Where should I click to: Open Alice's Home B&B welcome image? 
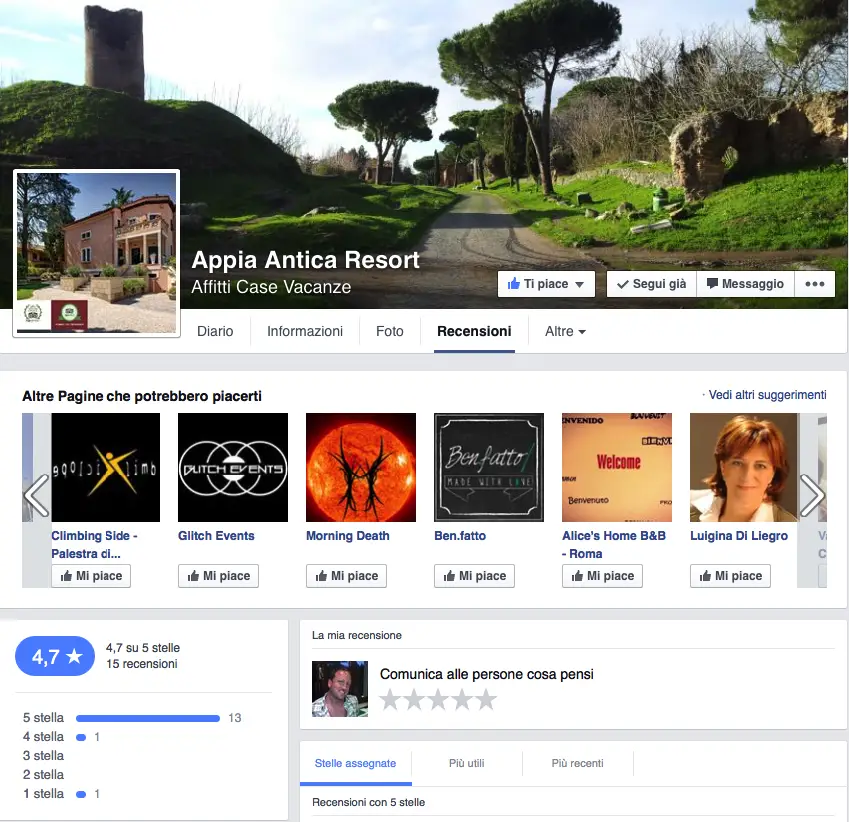coord(617,467)
